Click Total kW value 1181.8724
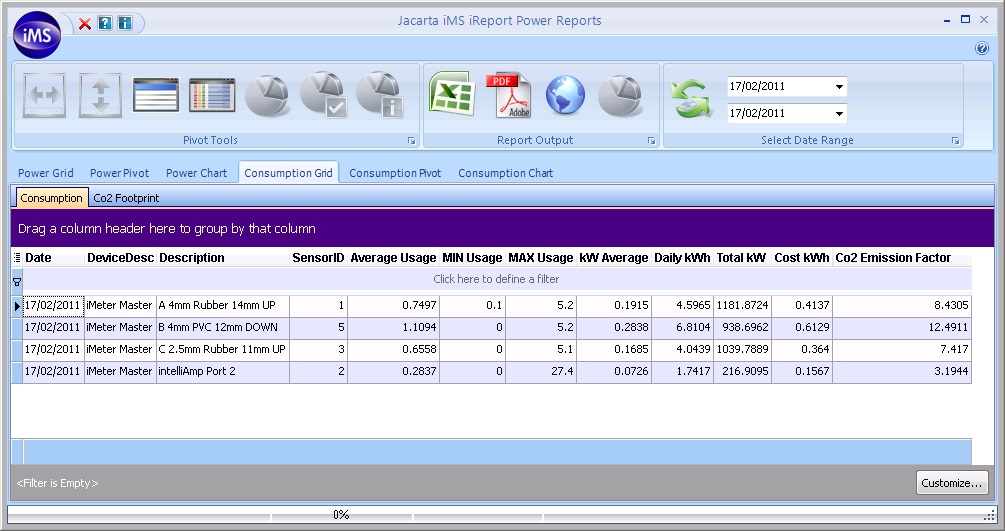 (742, 305)
